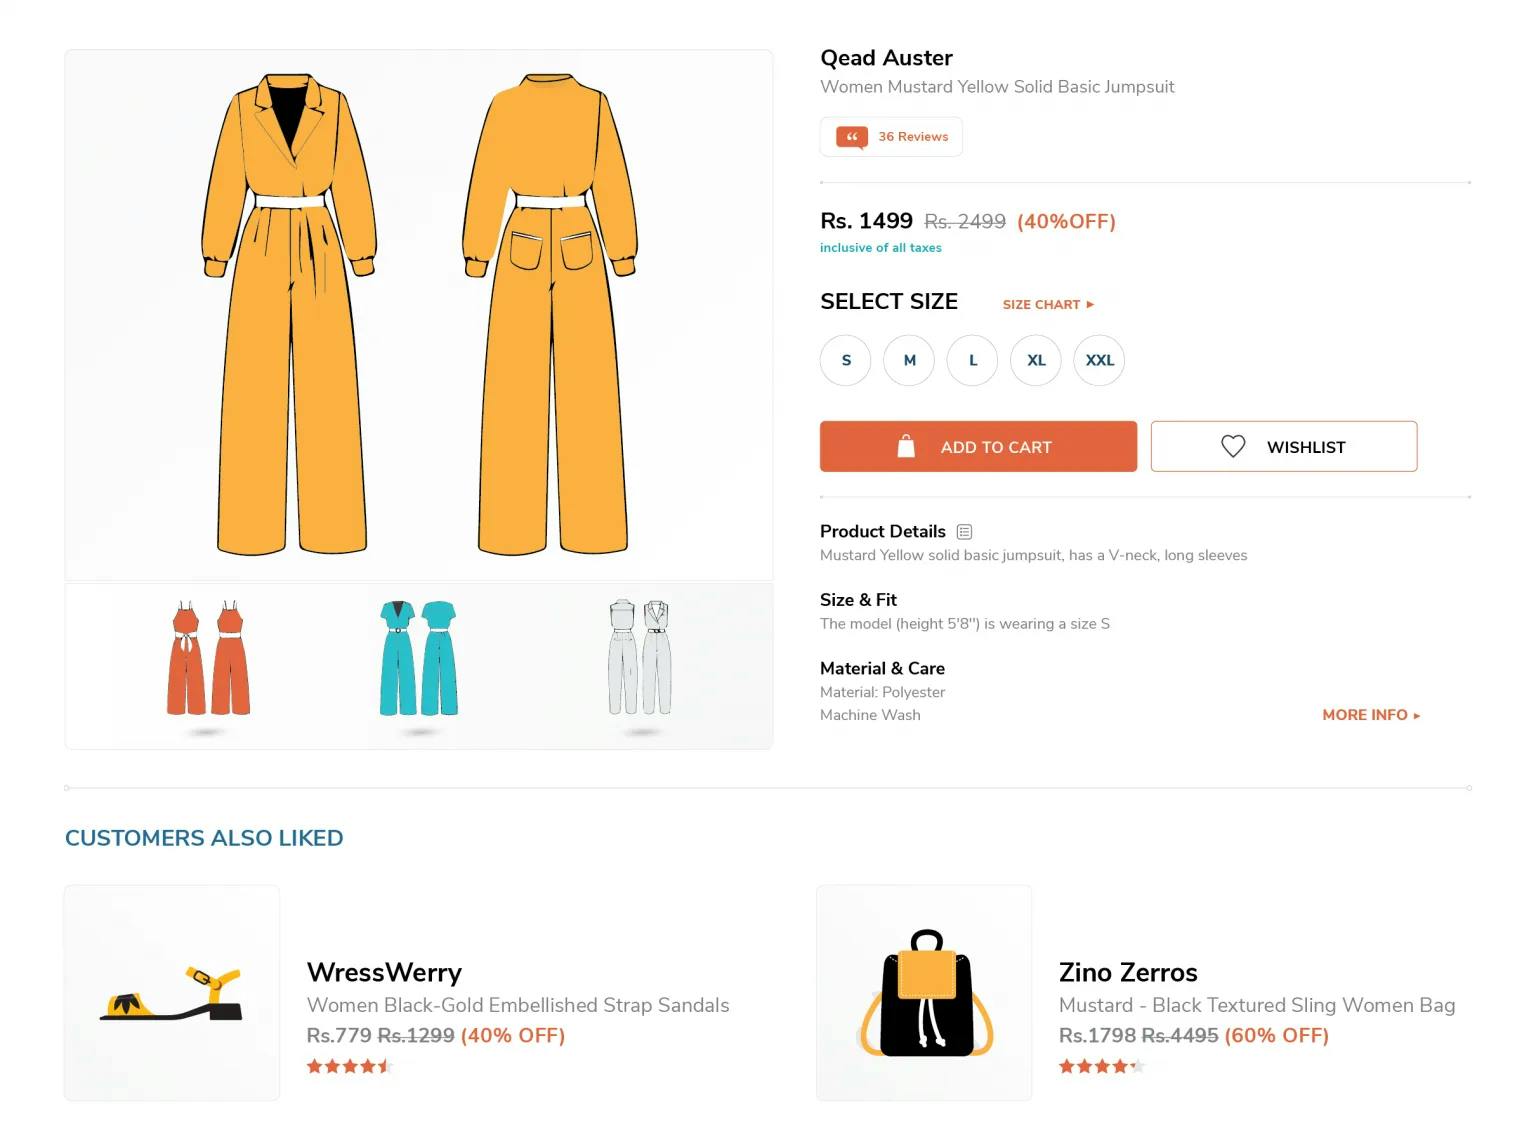Select the teal jumpsuit variant thumbnail
The height and width of the screenshot is (1142, 1536).
419,660
